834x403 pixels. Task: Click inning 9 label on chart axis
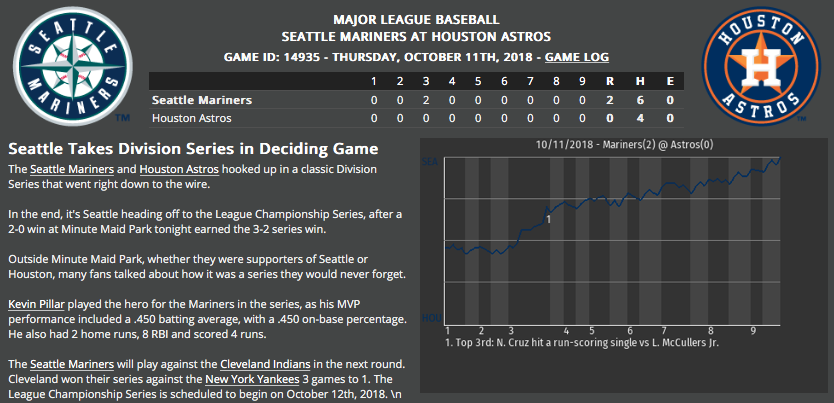point(752,329)
